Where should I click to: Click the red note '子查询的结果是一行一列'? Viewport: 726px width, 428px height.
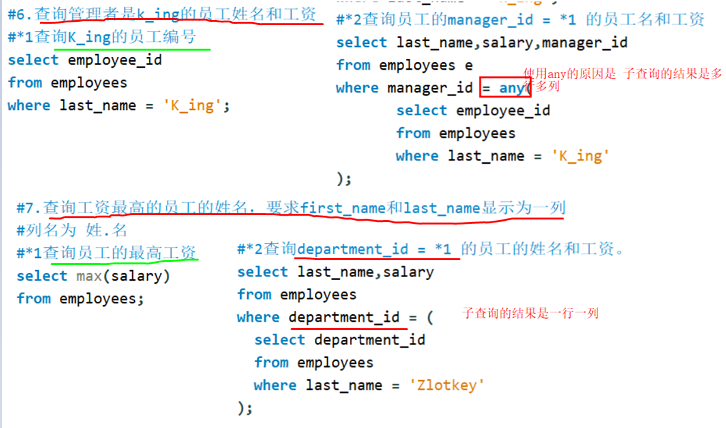[531, 314]
